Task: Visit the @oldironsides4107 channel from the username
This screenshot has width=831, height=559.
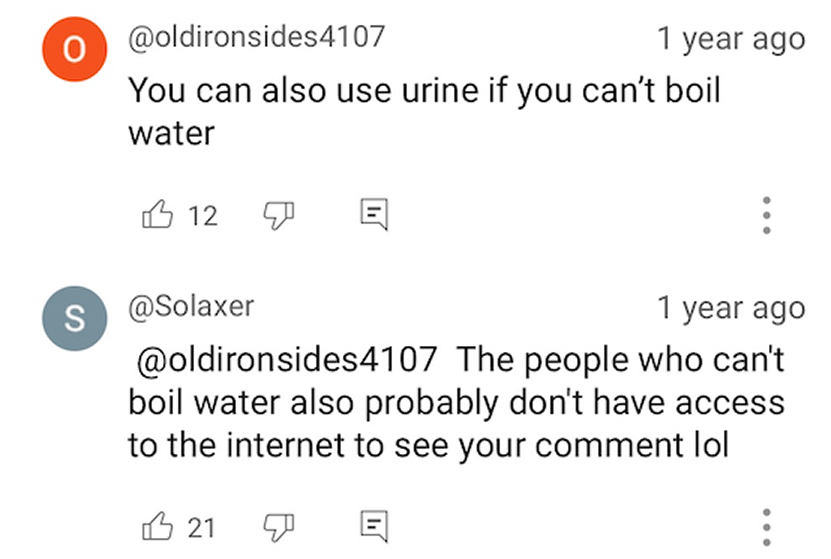Action: (256, 38)
